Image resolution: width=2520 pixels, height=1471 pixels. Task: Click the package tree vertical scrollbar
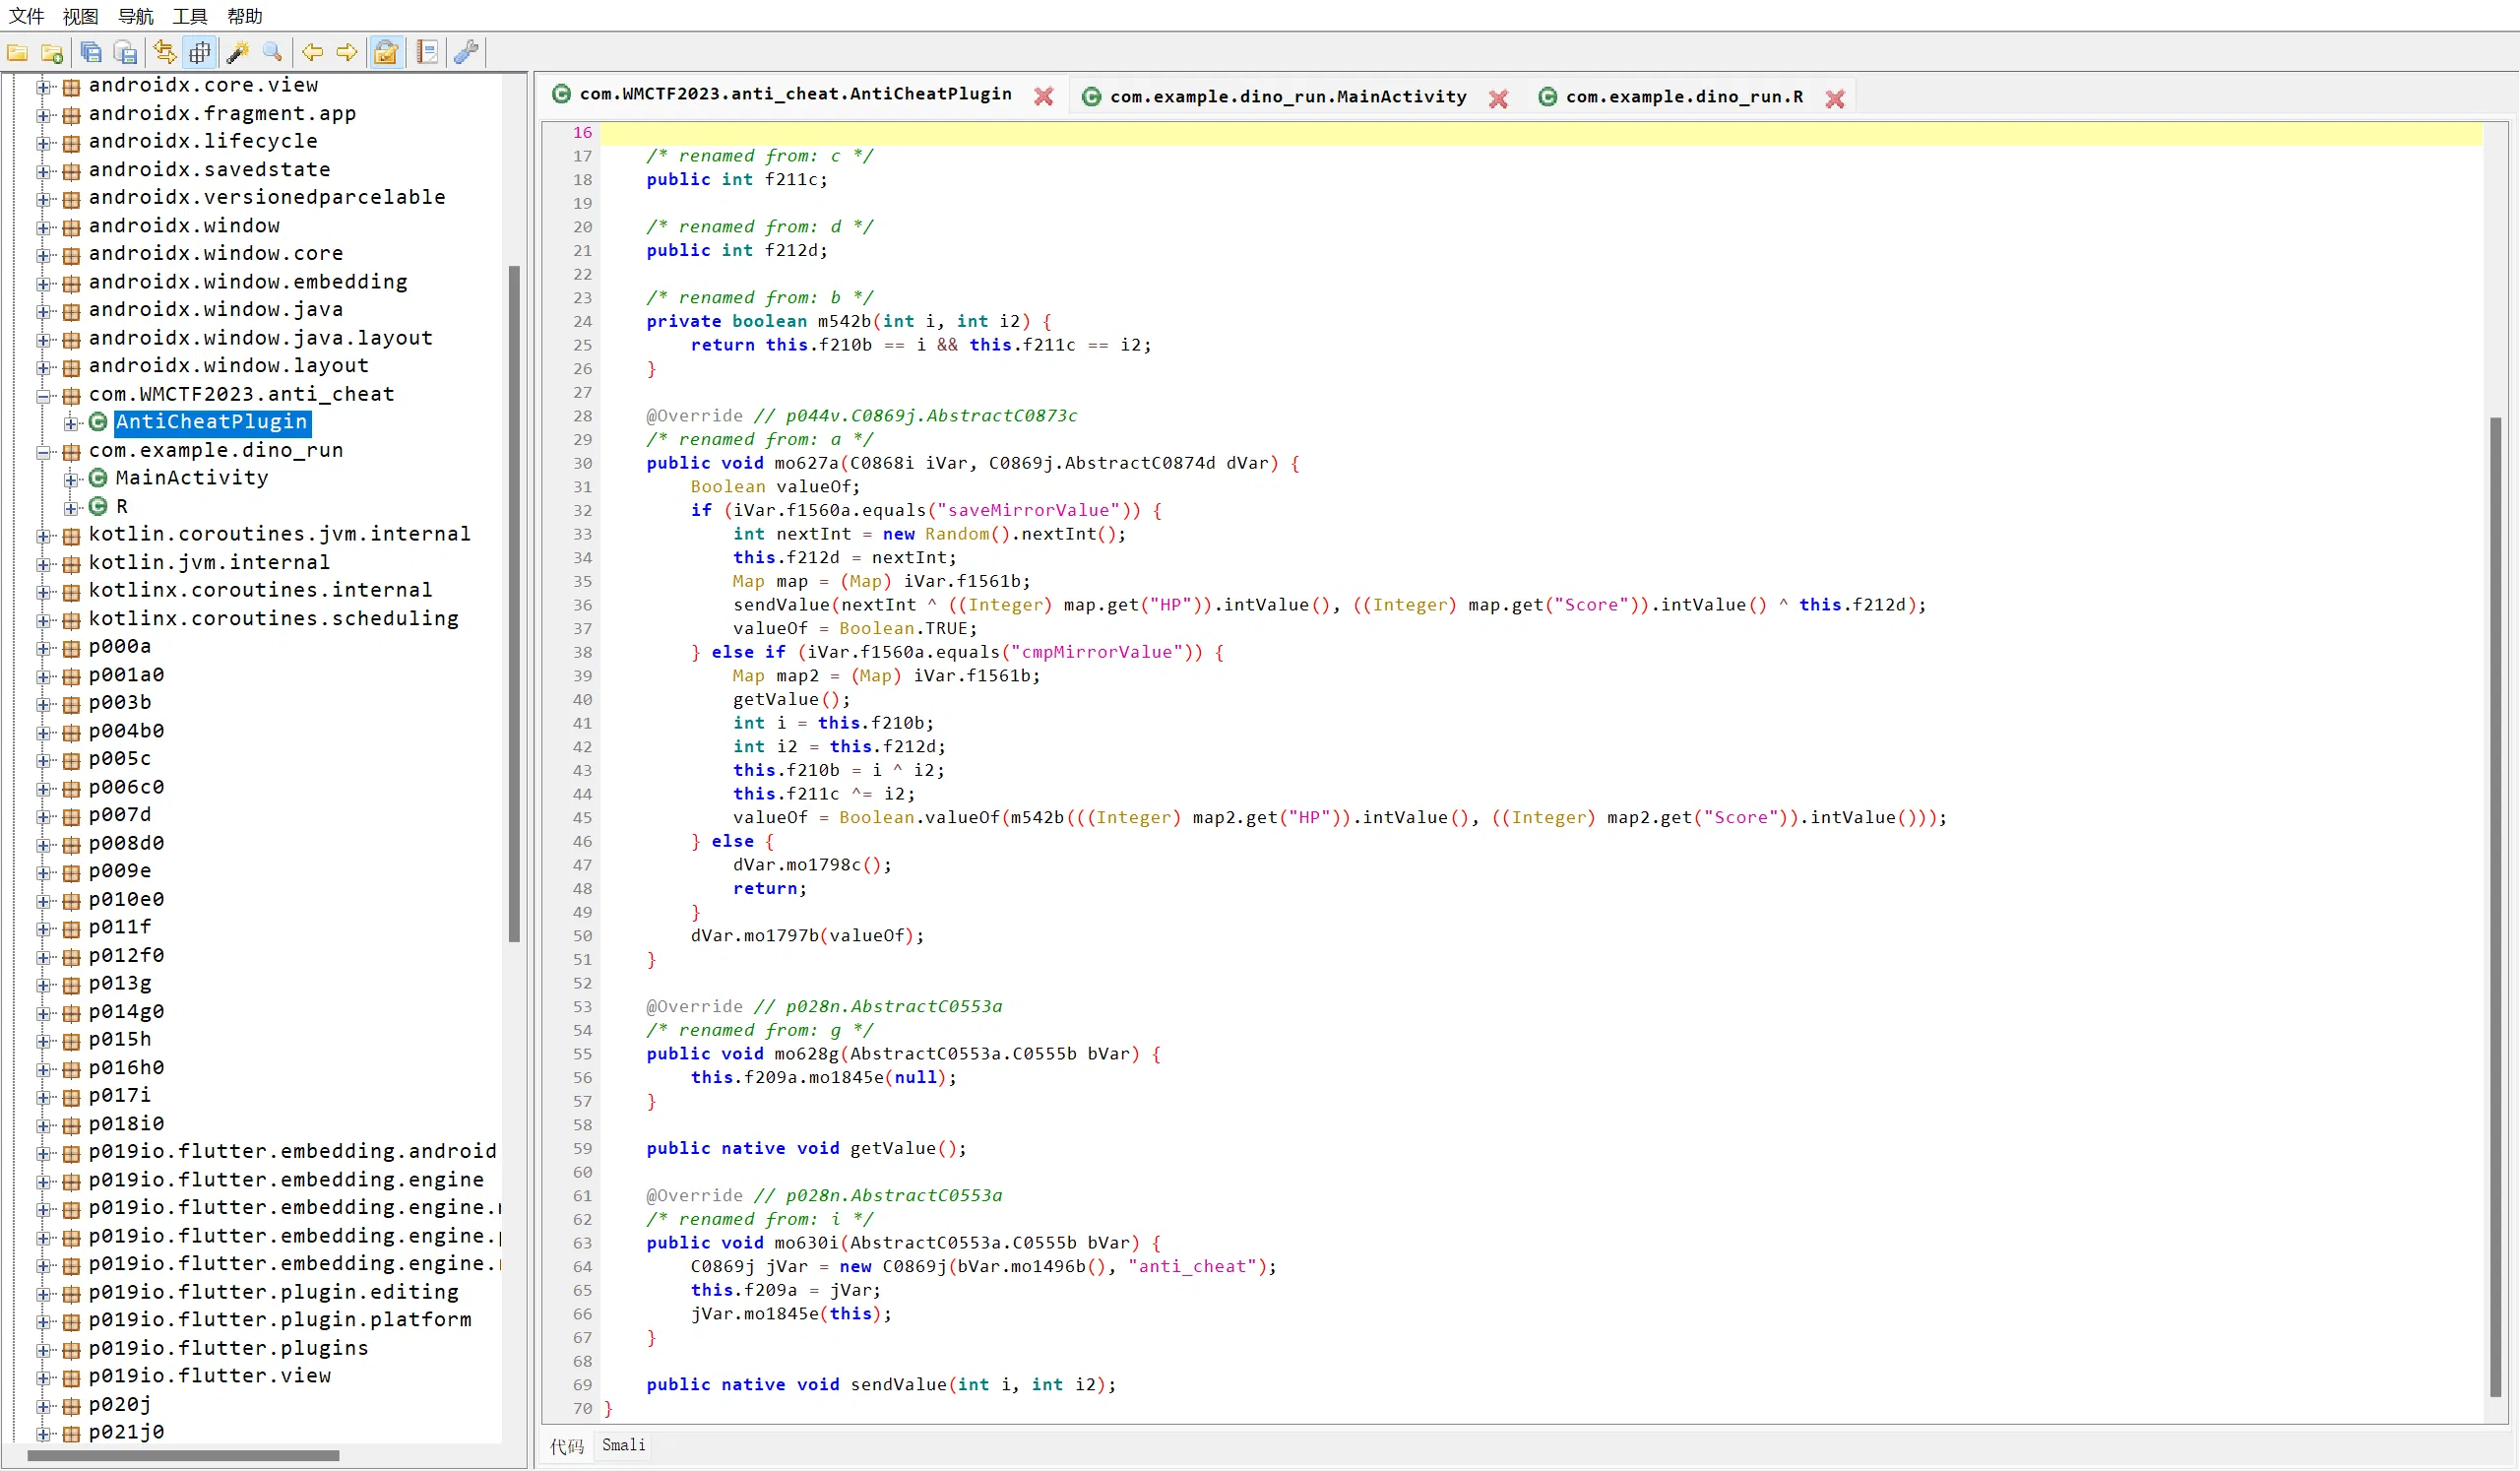pos(514,604)
